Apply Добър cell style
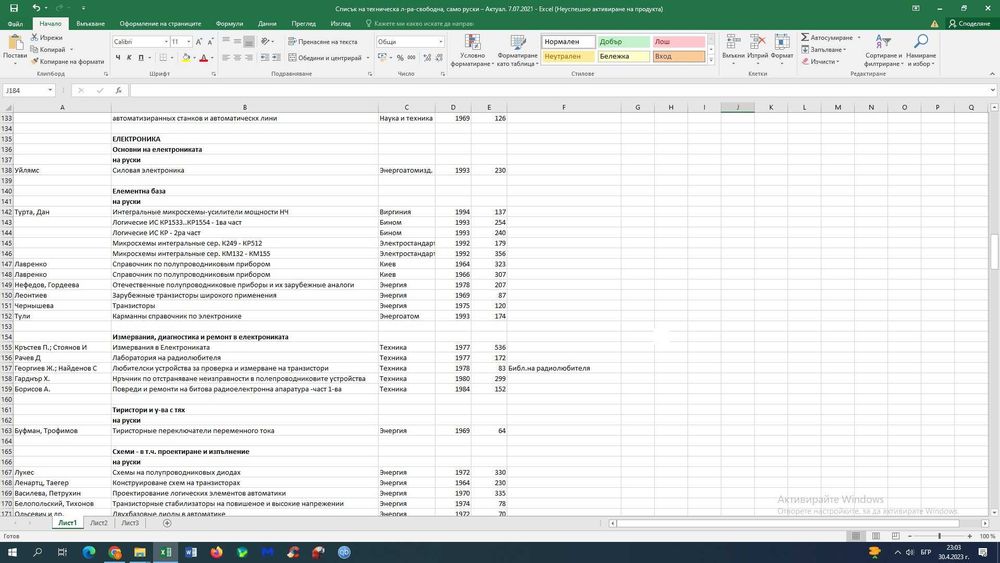This screenshot has width=1000, height=563. click(623, 41)
